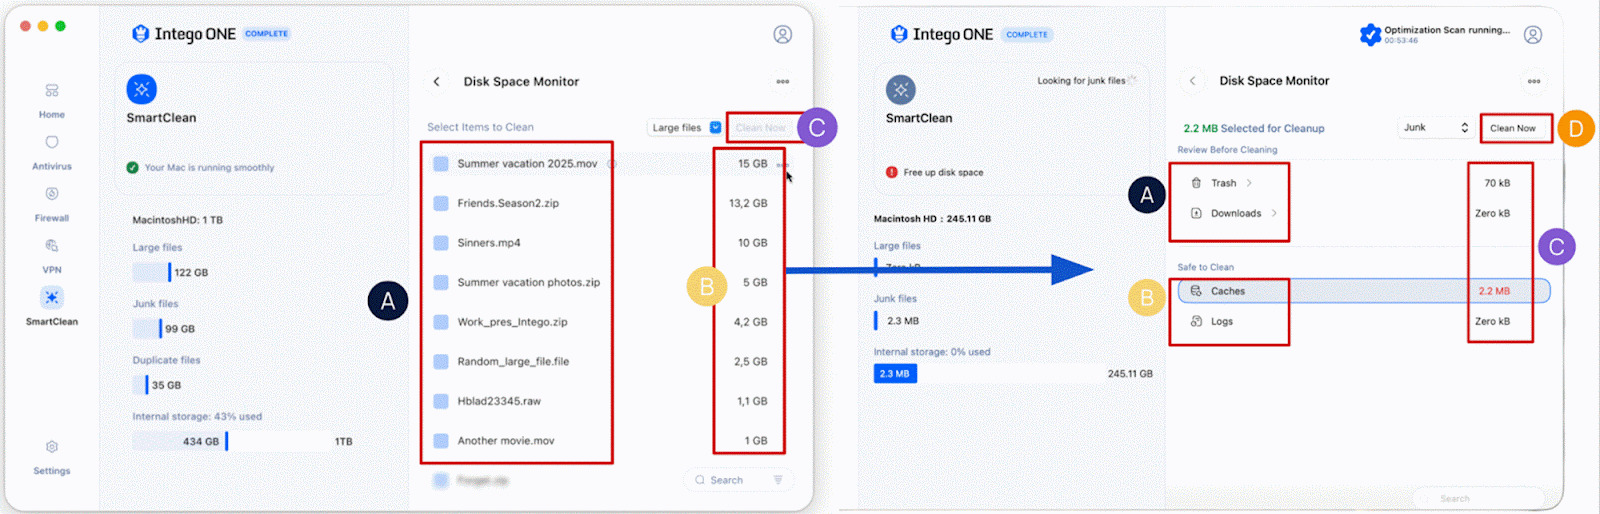This screenshot has height=514, width=1600.
Task: Click the Free up disk space text
Action: pos(943,172)
